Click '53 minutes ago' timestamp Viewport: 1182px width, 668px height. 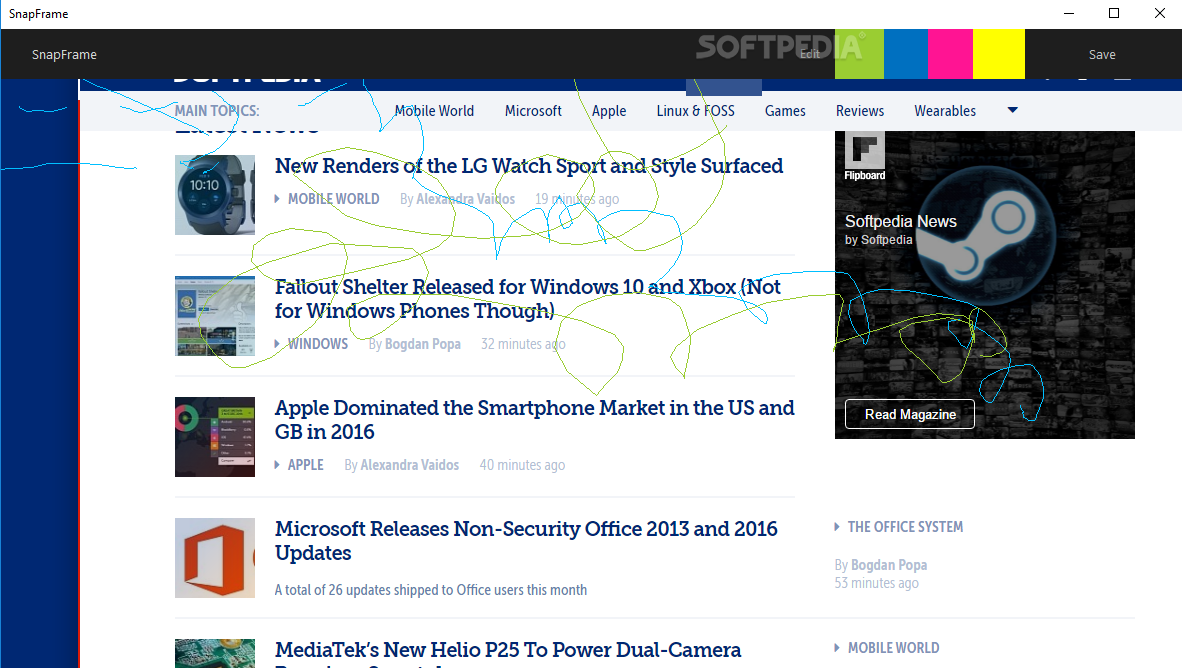(876, 583)
